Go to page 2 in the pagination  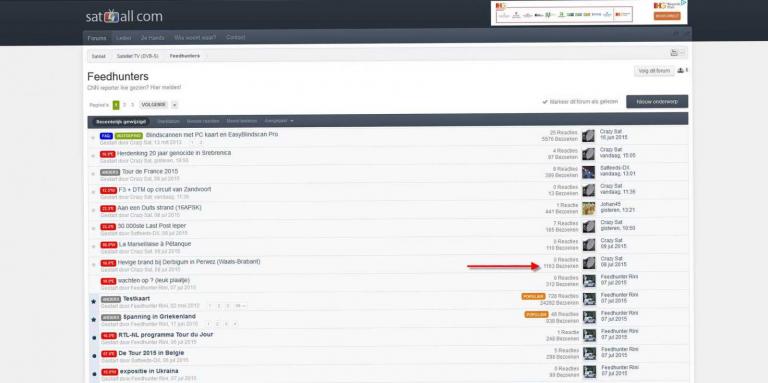(124, 105)
